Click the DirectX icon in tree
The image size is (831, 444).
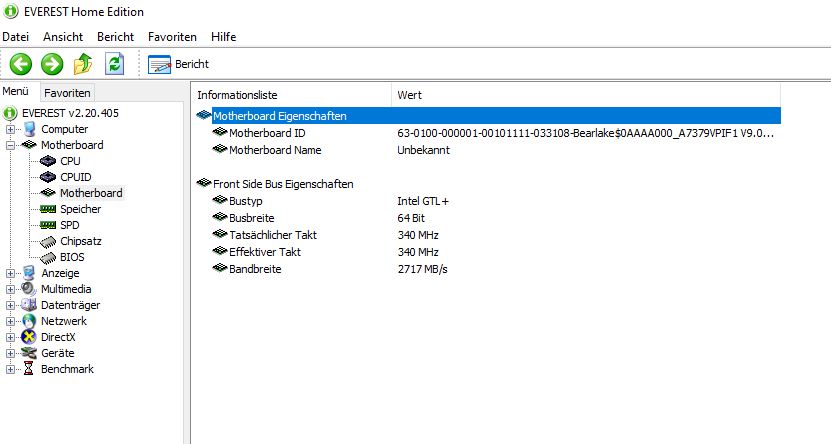pyautogui.click(x=29, y=337)
